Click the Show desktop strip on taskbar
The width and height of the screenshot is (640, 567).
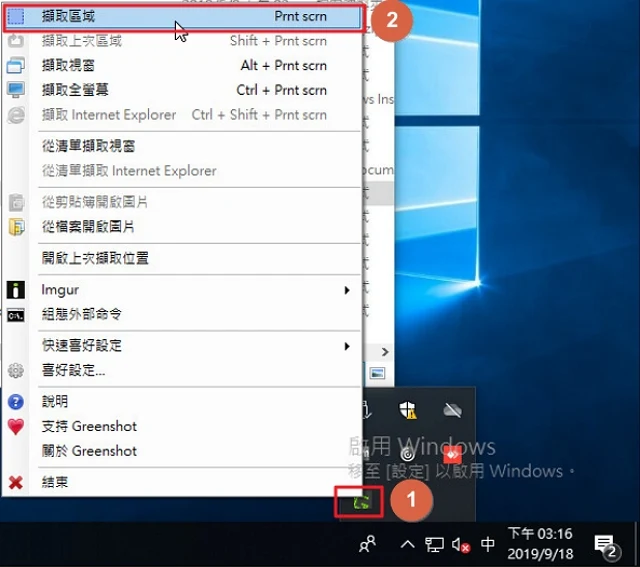(637, 544)
